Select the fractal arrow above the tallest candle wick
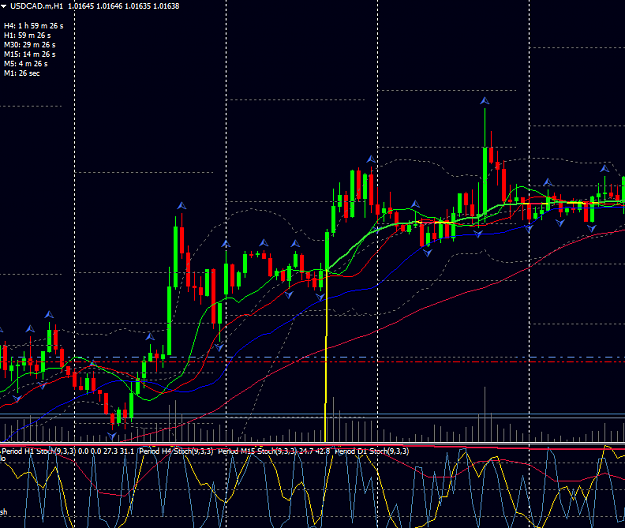 click(x=485, y=101)
